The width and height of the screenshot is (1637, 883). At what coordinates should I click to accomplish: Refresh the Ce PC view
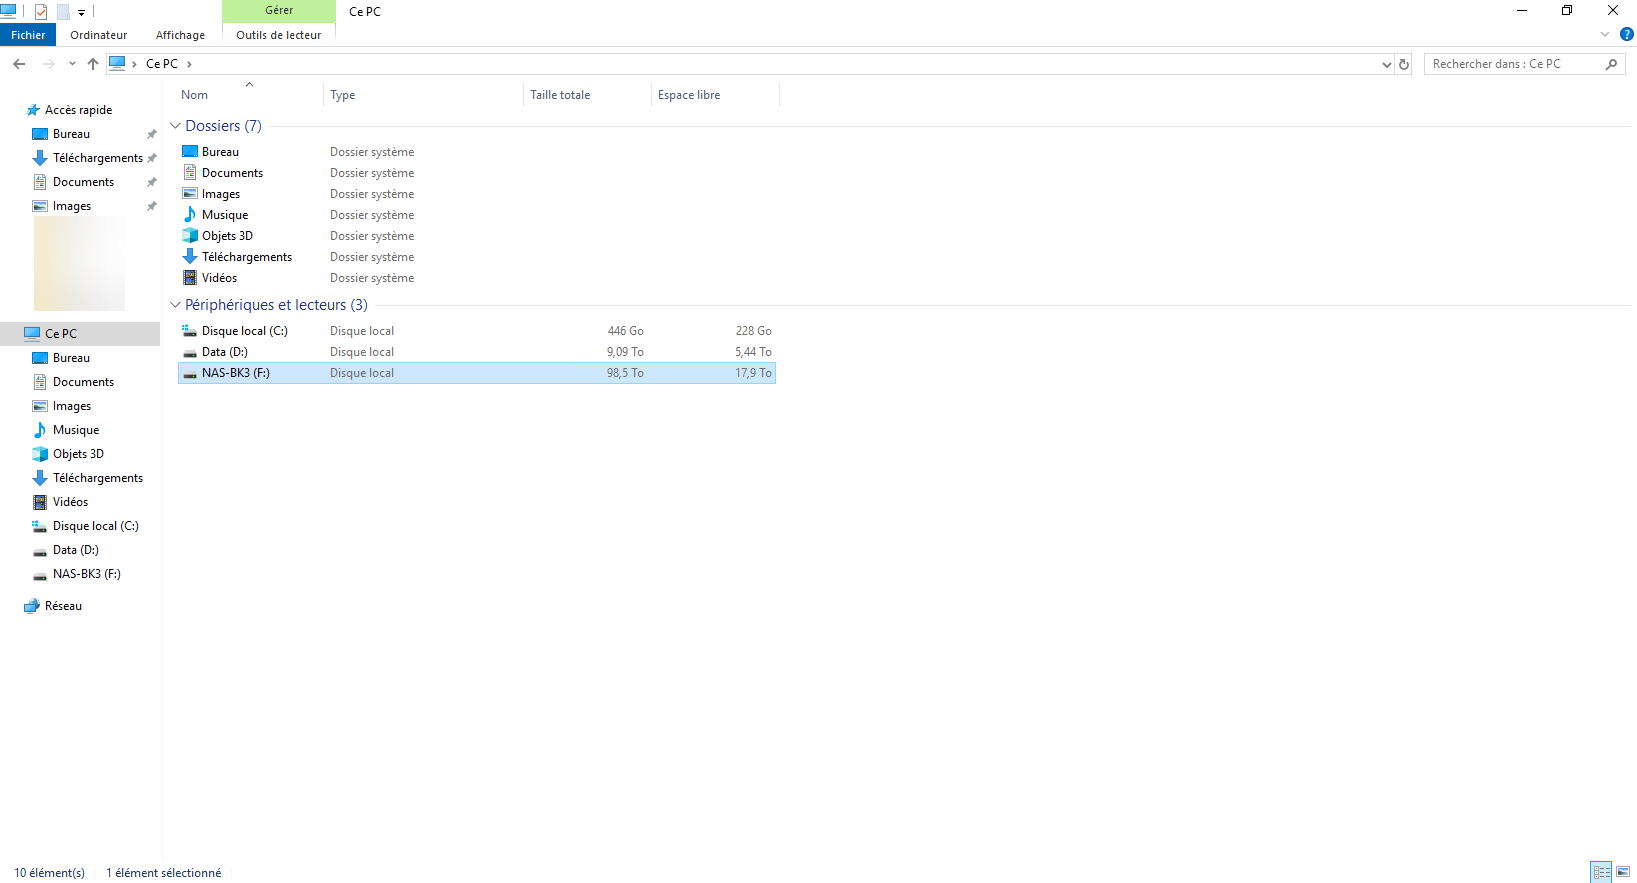coord(1404,64)
